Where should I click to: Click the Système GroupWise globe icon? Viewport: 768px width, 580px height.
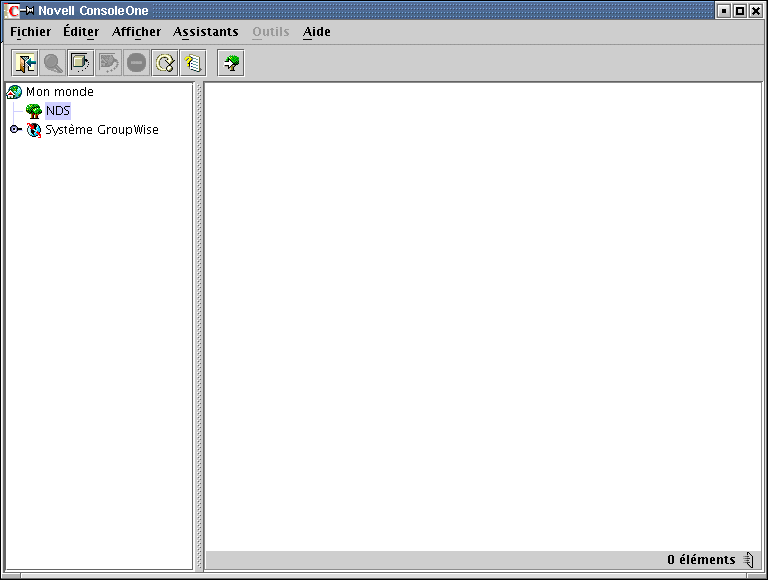34,130
